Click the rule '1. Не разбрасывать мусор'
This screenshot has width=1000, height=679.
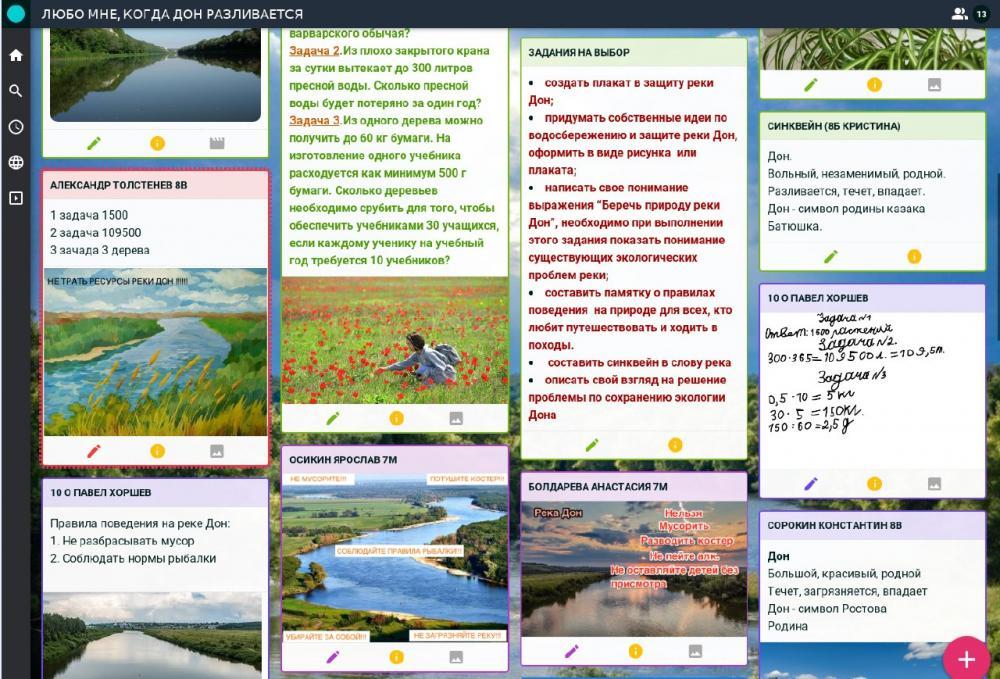coord(122,541)
